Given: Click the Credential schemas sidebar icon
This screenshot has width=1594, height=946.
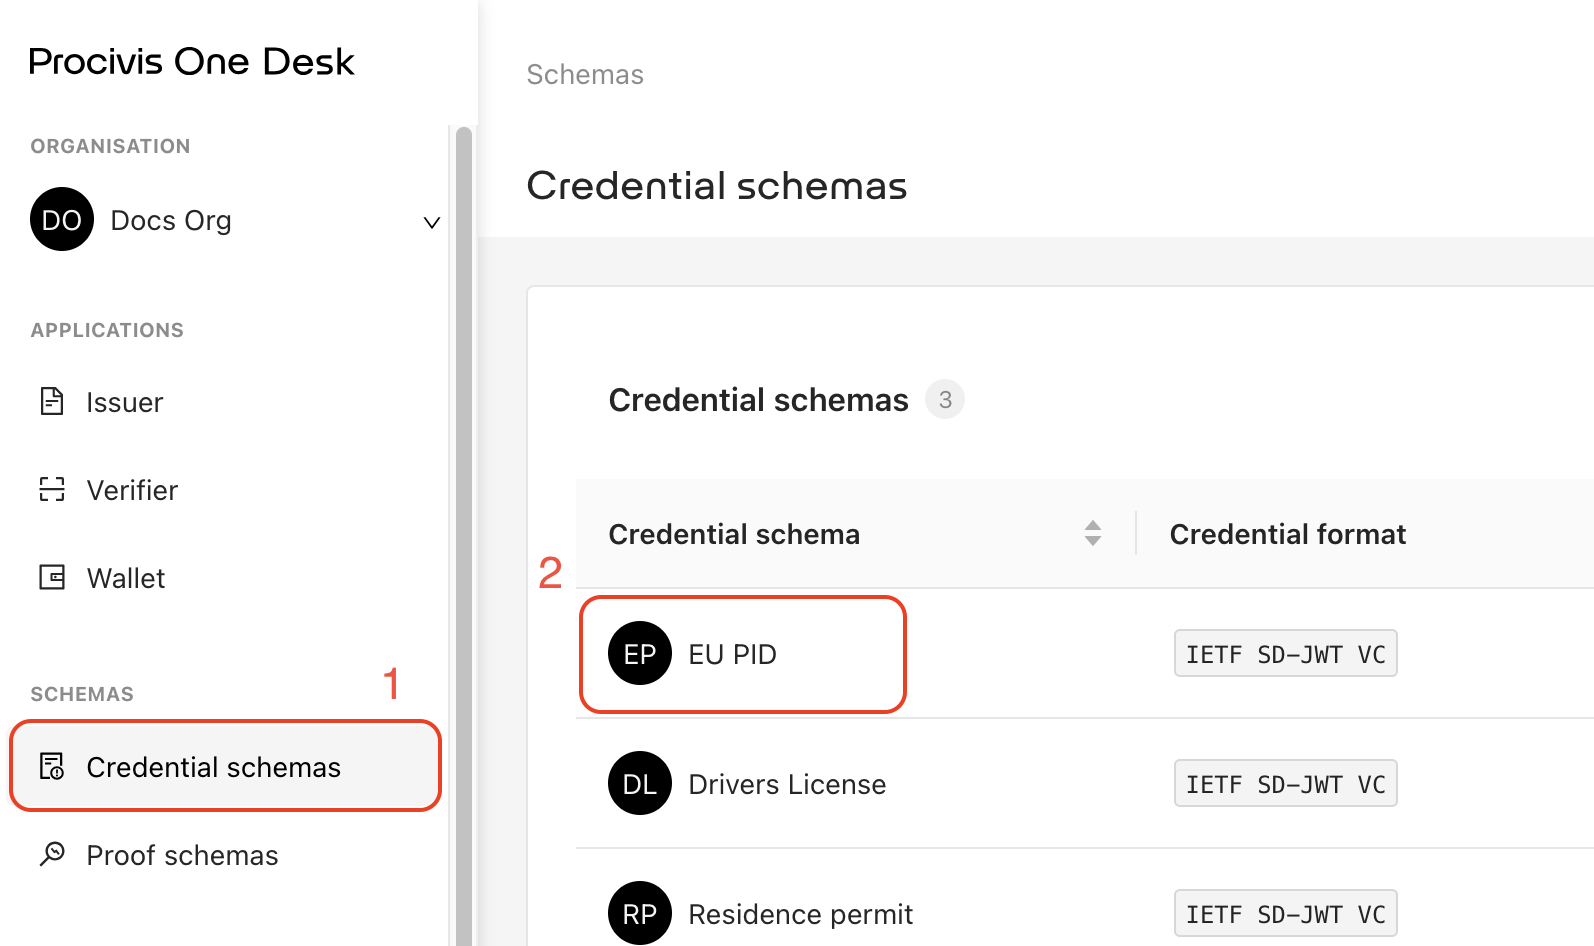Looking at the screenshot, I should coord(52,766).
